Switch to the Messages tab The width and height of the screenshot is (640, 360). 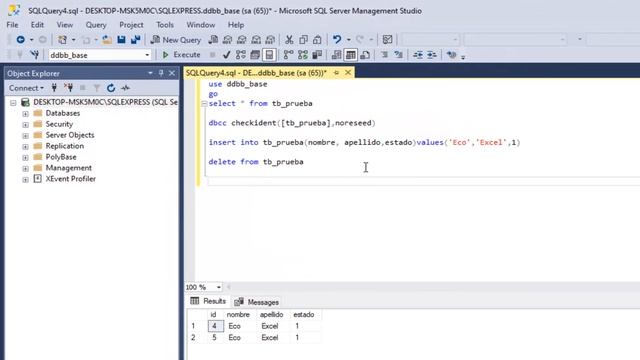click(x=257, y=302)
